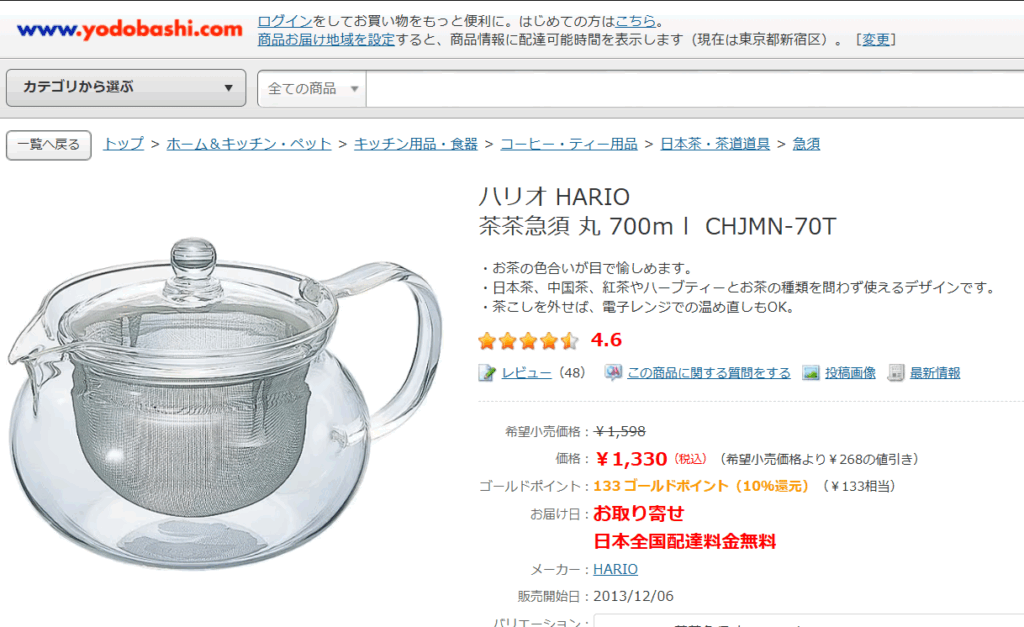Click the yodobashi.com logo

pyautogui.click(x=129, y=29)
